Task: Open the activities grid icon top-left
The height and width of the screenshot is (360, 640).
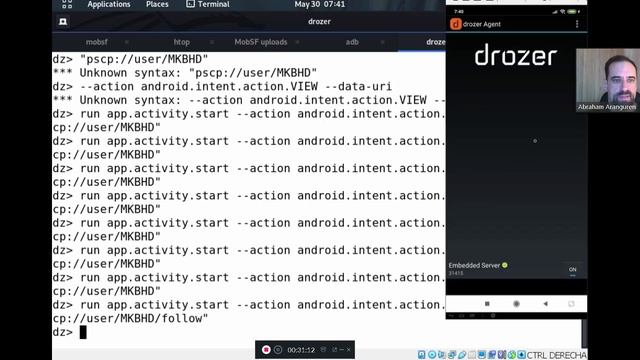Action: tap(67, 4)
